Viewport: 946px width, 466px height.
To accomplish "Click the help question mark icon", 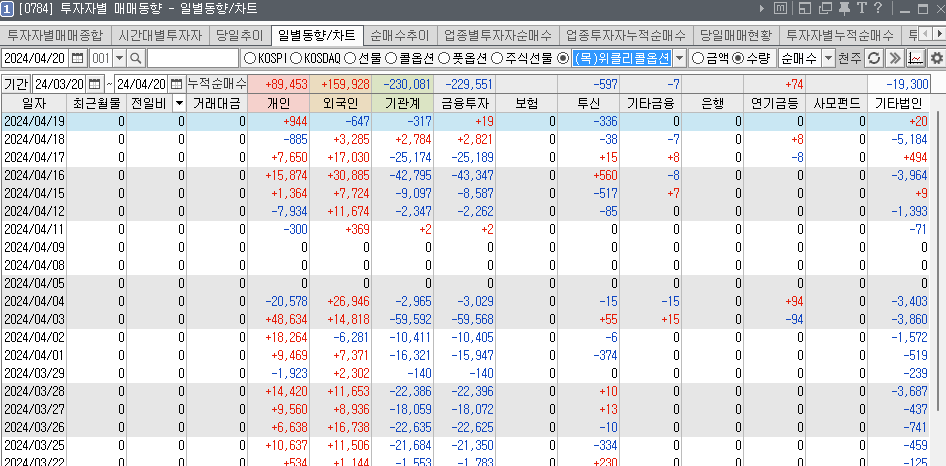I will tap(877, 10).
